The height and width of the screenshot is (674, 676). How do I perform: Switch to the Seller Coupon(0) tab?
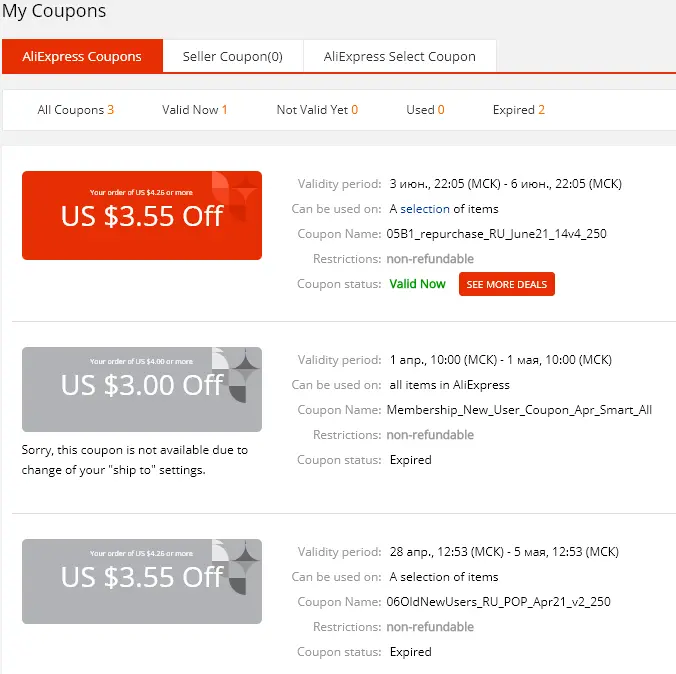pyautogui.click(x=233, y=56)
